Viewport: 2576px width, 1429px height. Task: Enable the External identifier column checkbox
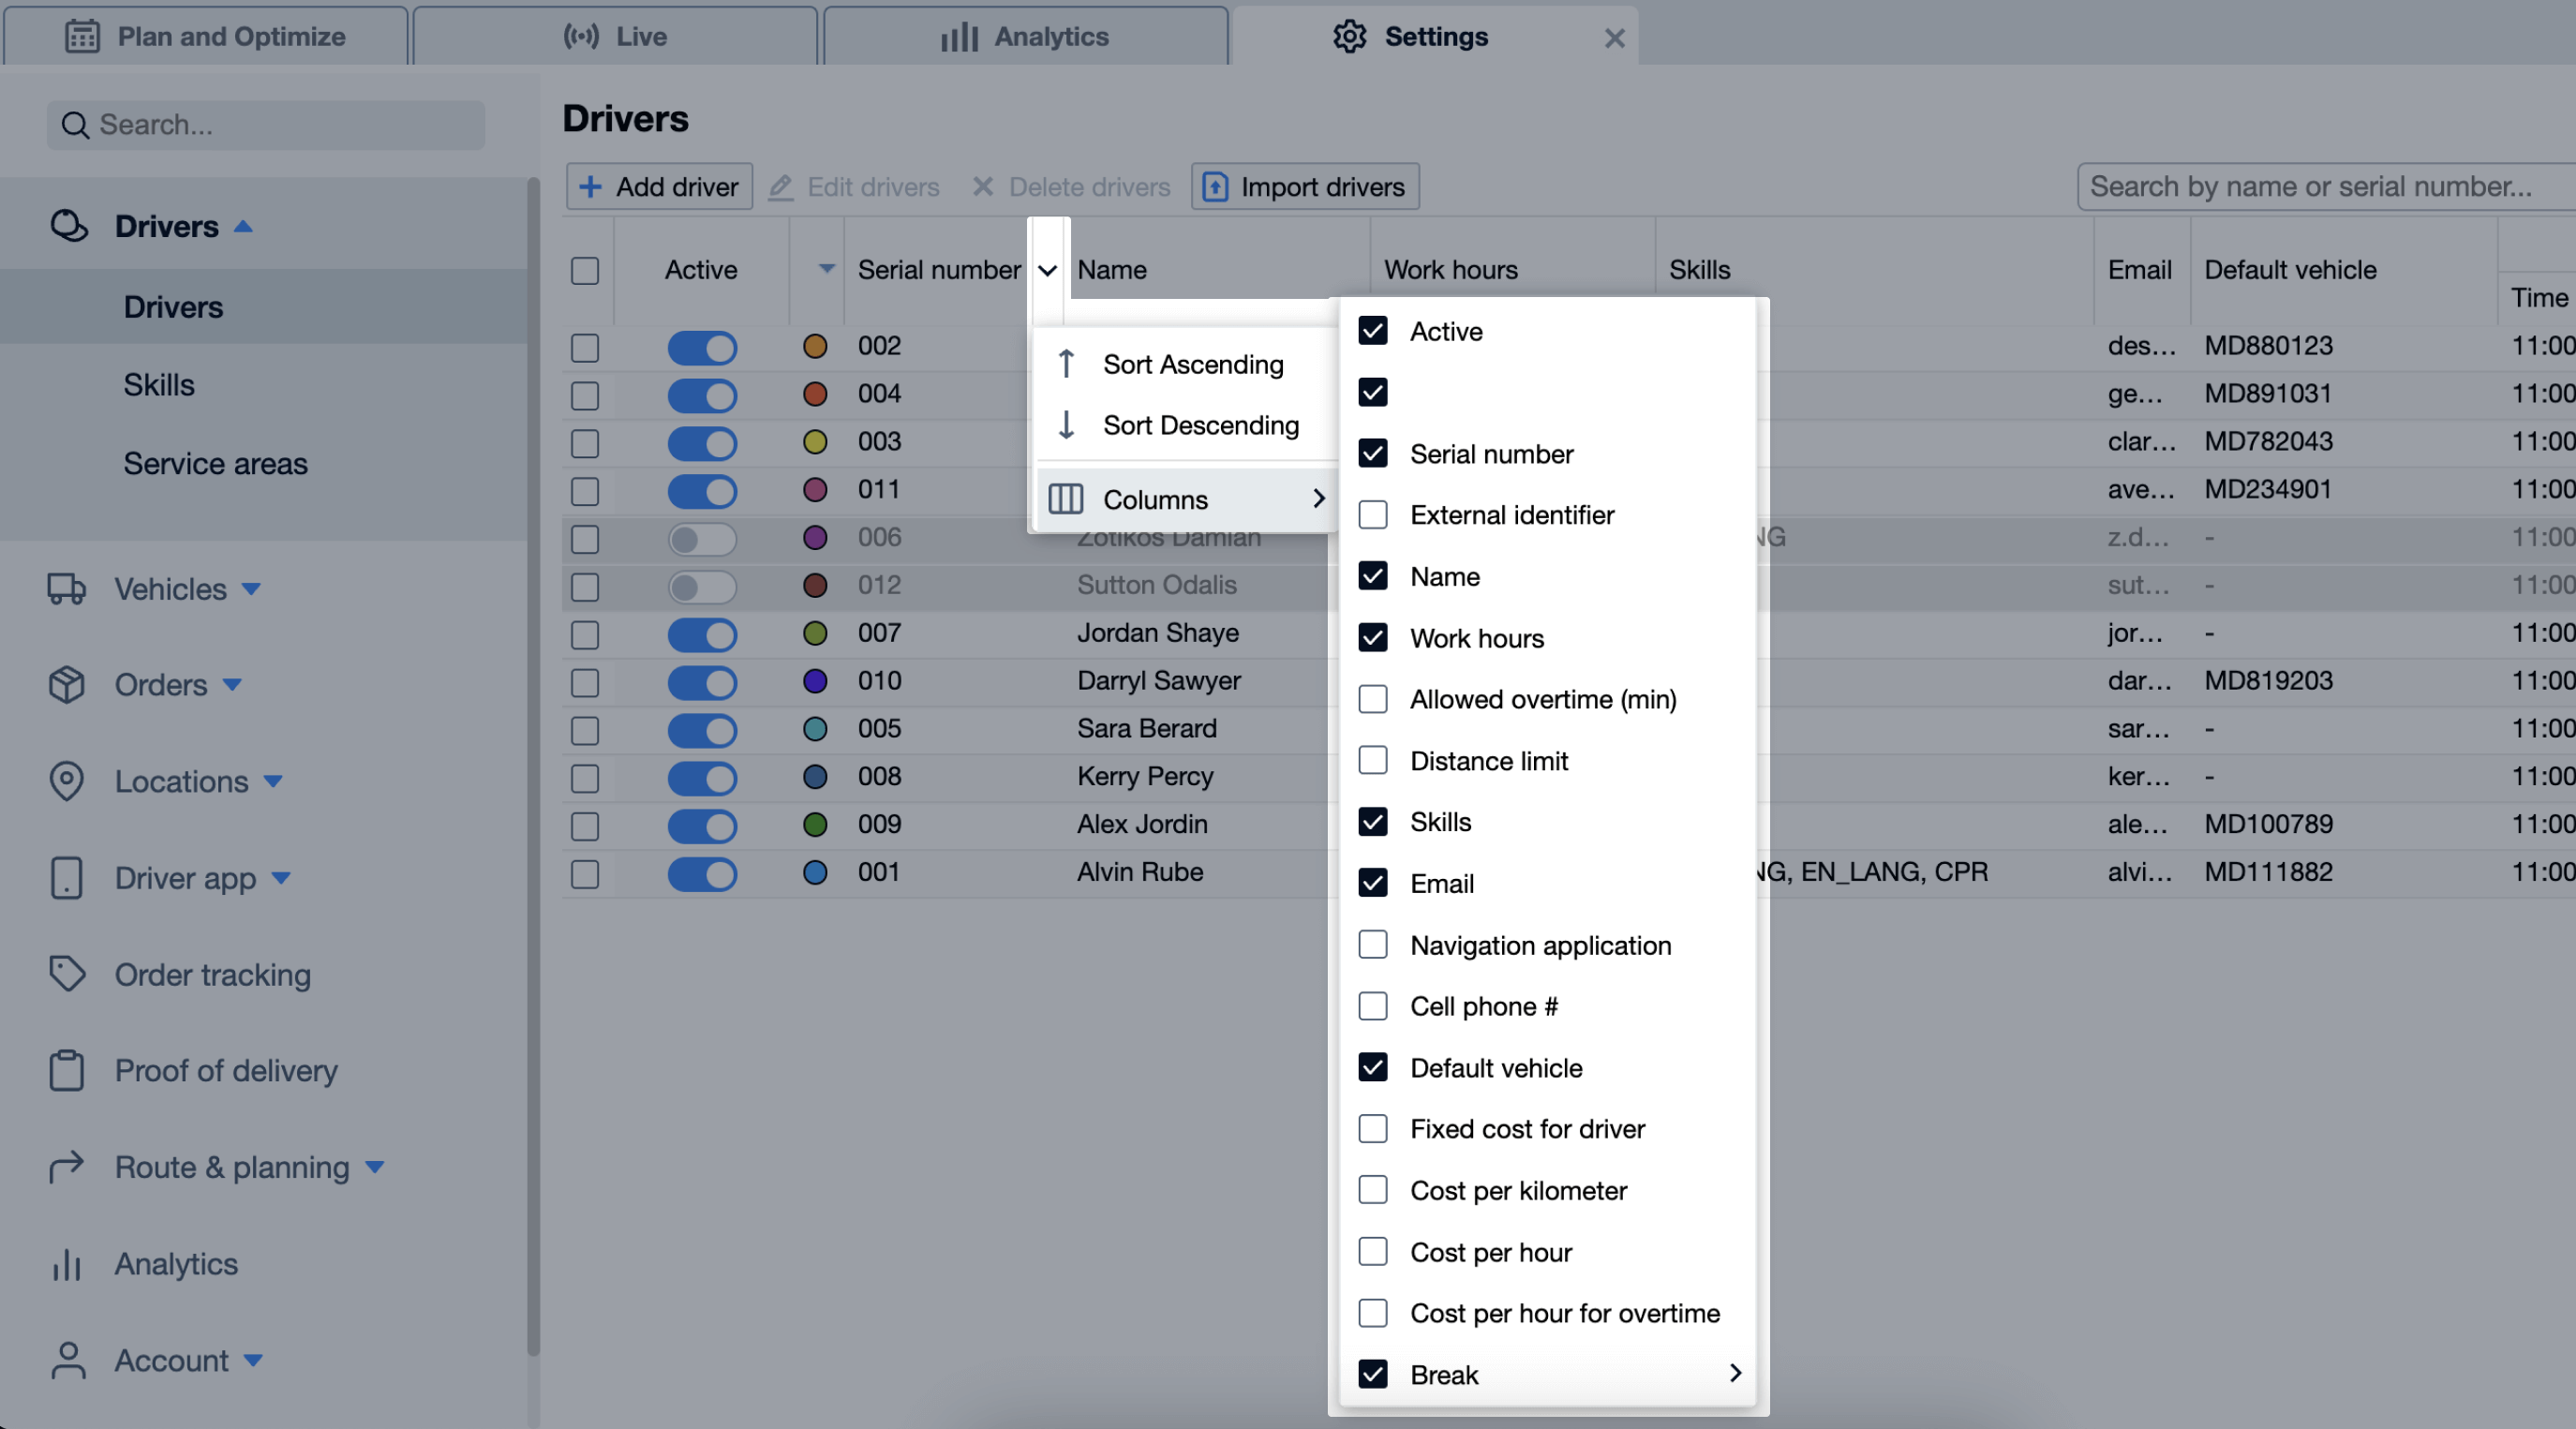point(1373,515)
